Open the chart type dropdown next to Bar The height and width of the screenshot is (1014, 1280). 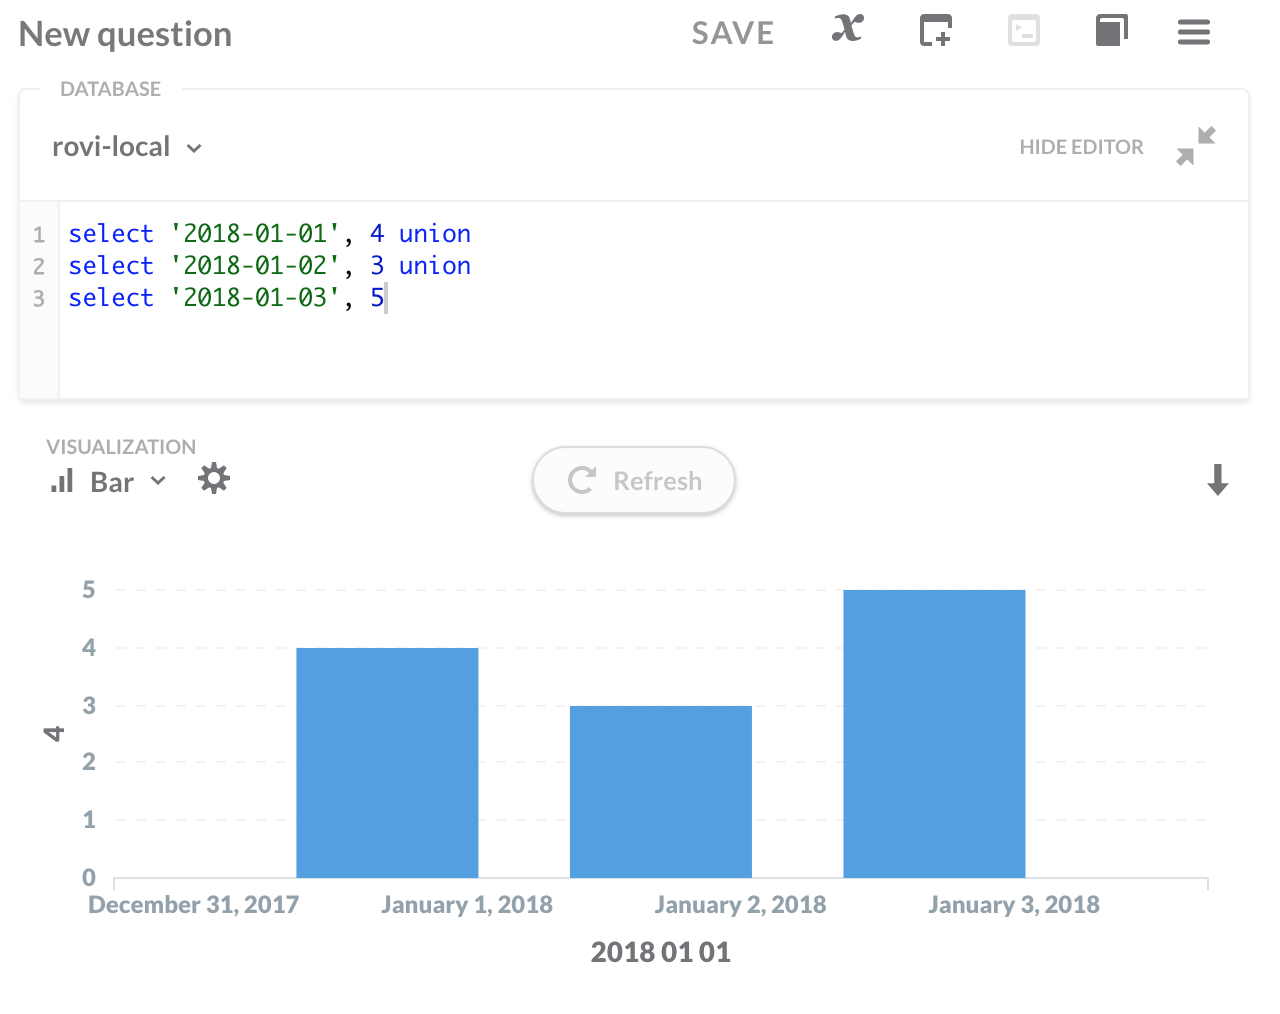[158, 481]
